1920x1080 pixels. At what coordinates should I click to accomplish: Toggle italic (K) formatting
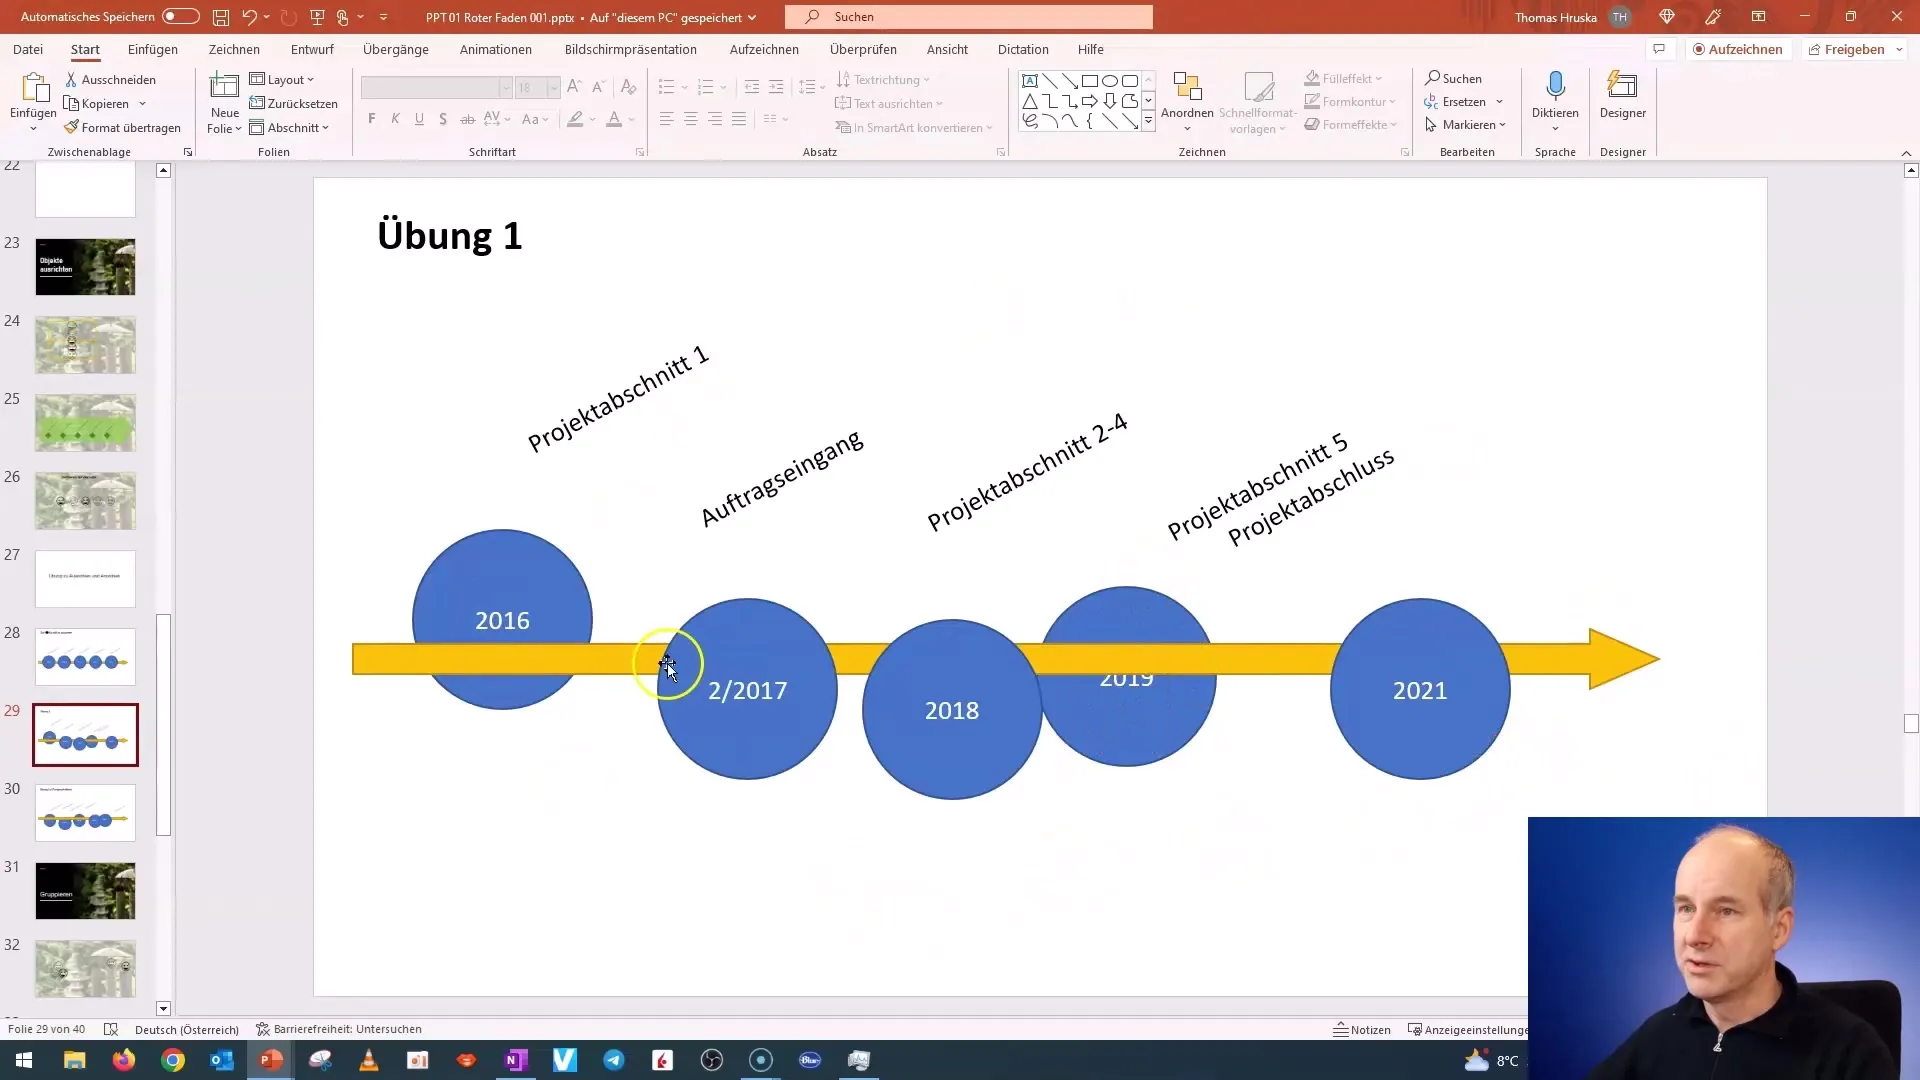coord(395,119)
